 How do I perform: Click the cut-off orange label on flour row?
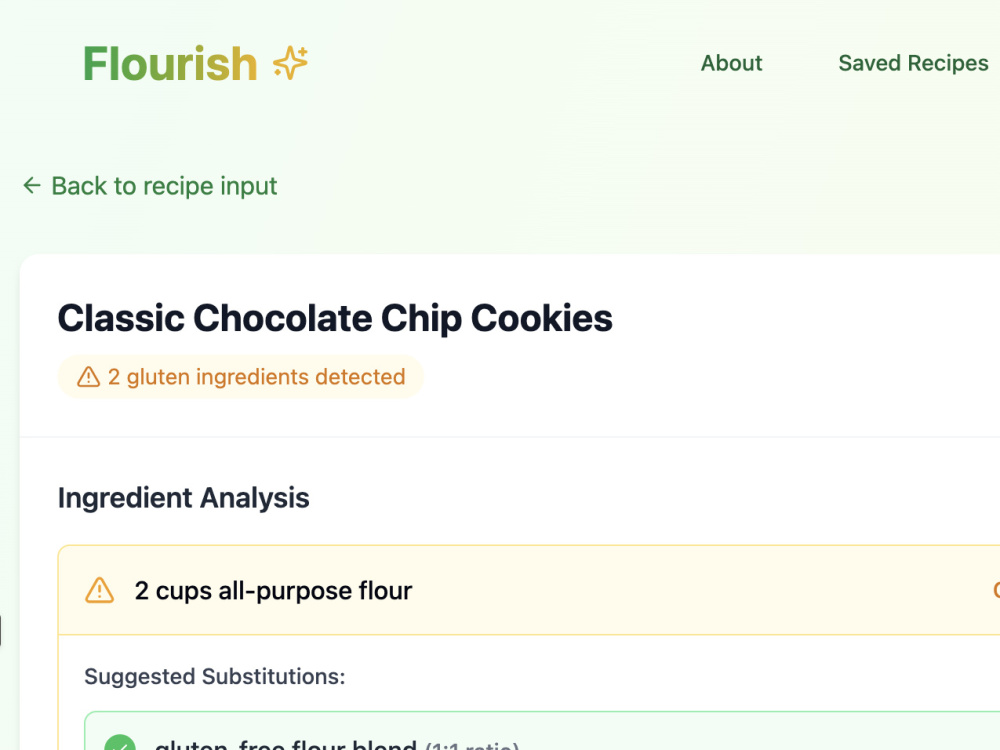pos(996,591)
